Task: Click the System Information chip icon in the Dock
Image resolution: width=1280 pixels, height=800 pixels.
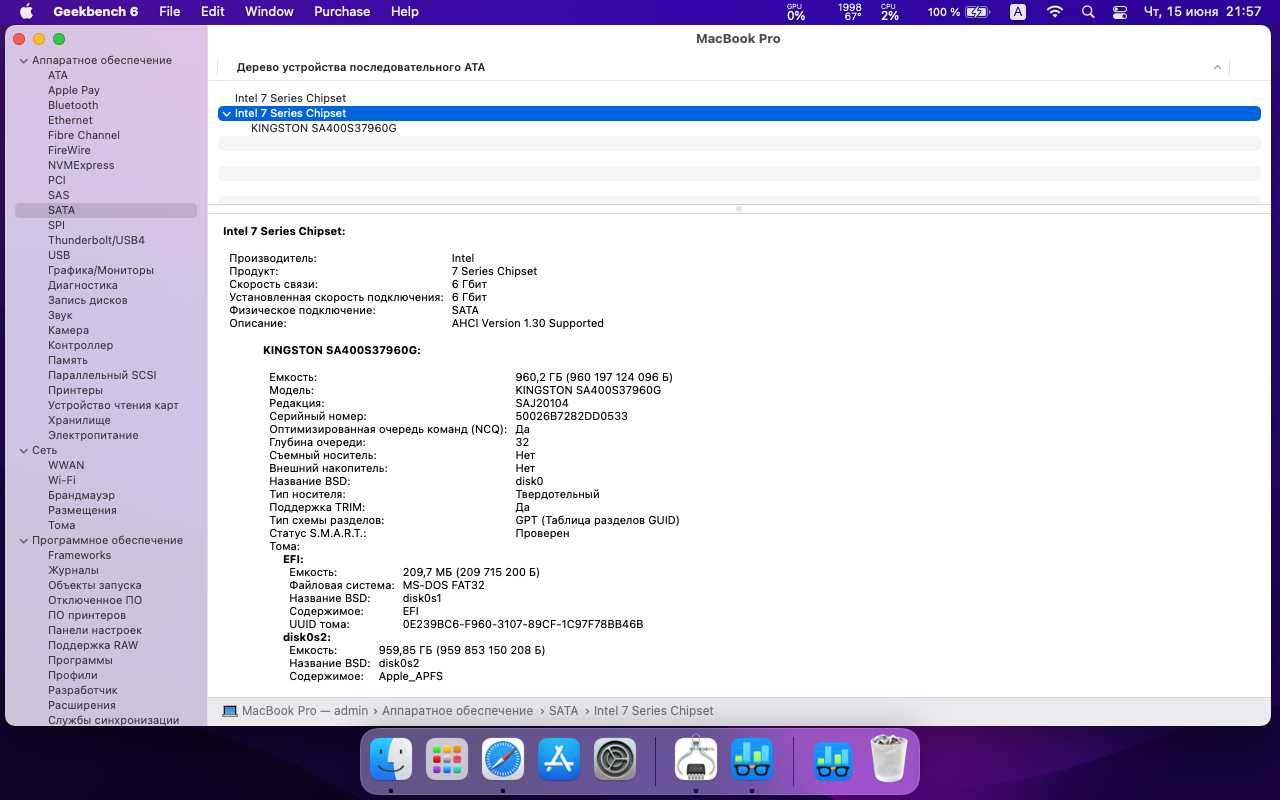Action: tap(696, 760)
